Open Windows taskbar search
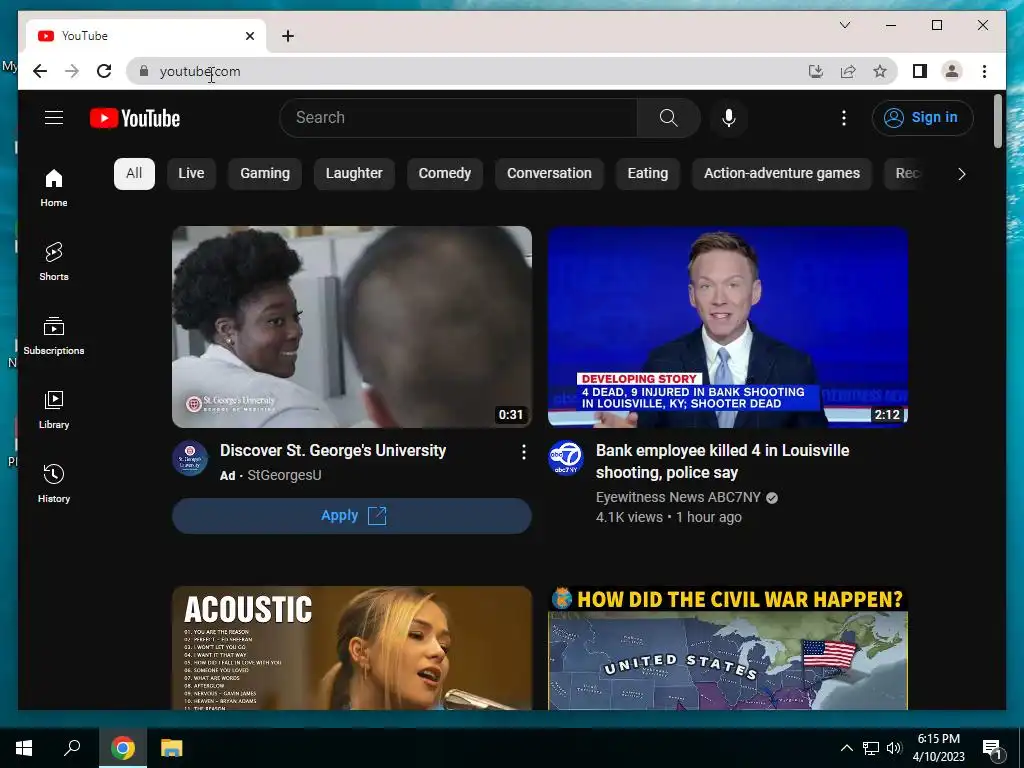Viewport: 1024px width, 768px height. click(x=72, y=748)
